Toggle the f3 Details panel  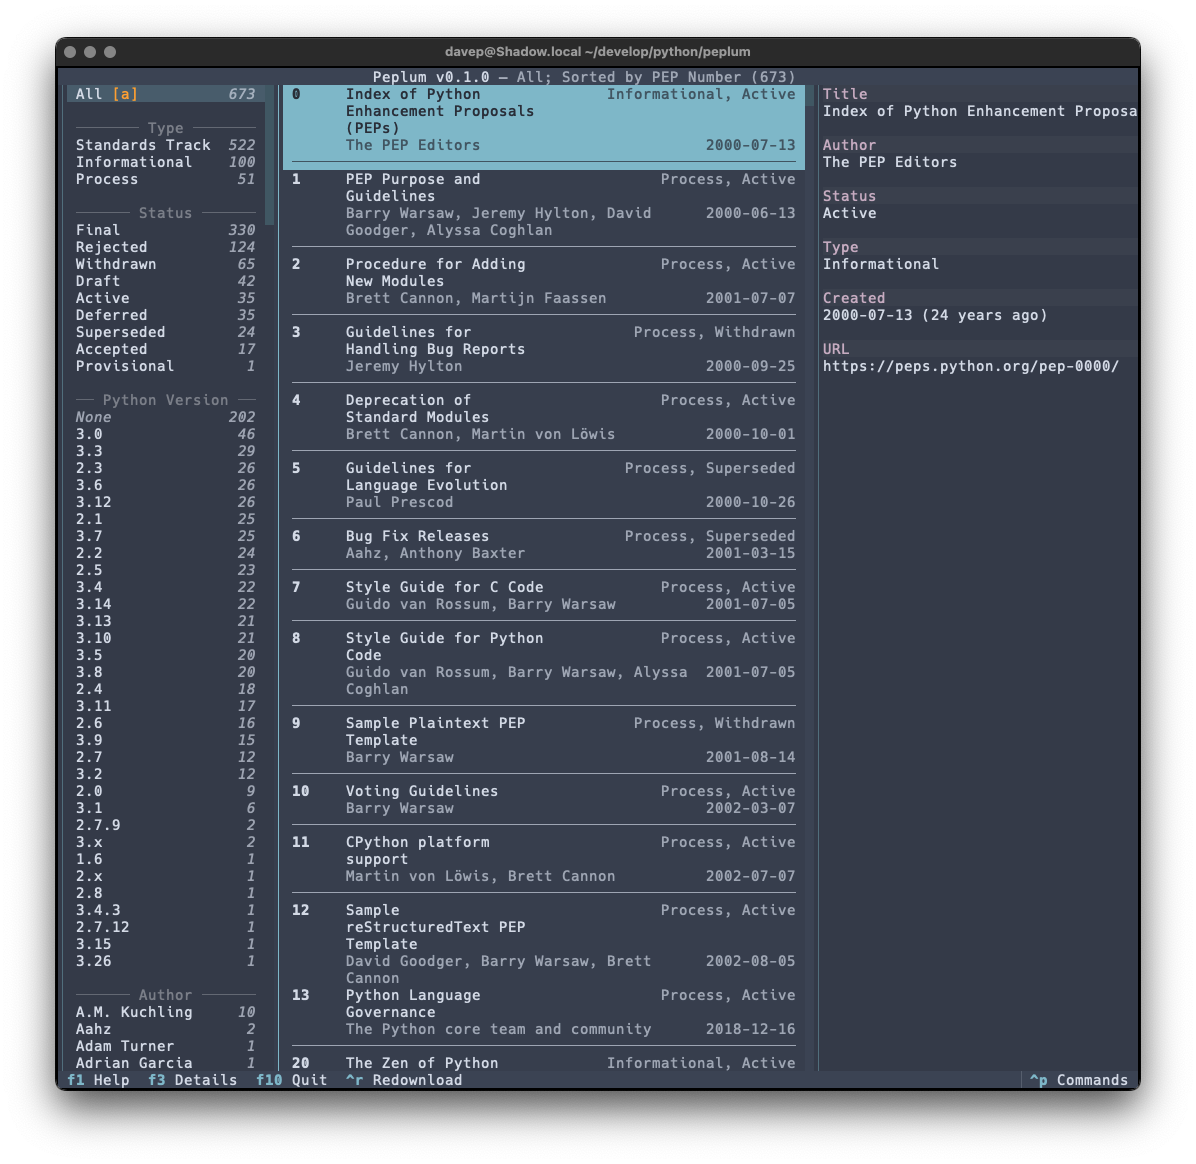coord(192,1080)
